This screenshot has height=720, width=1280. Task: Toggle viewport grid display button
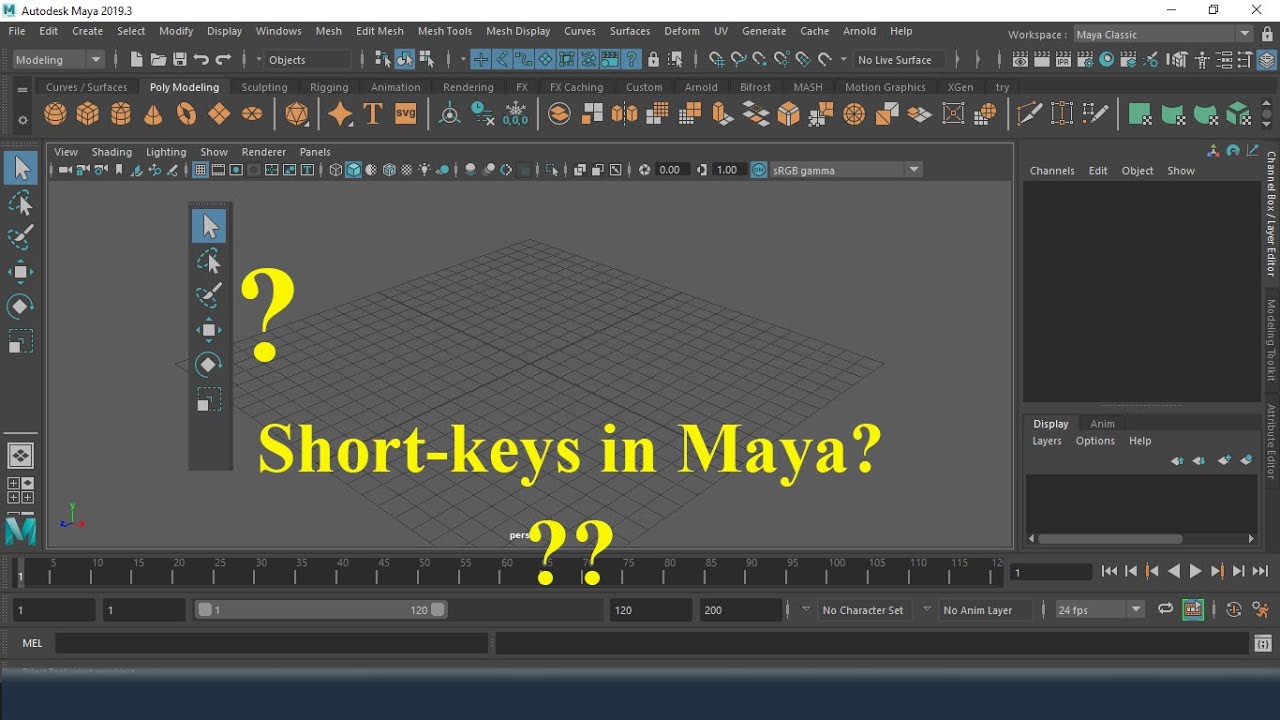[200, 170]
